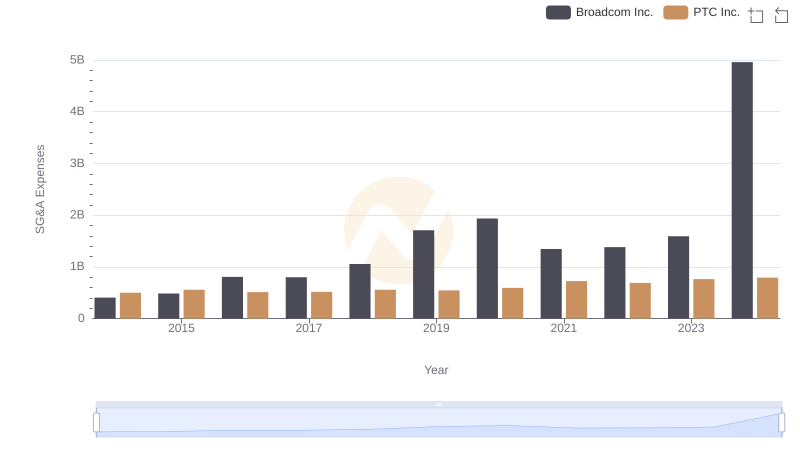The image size is (800, 461).
Task: Click the tallest Broadcom bar for 2024
Action: click(742, 190)
